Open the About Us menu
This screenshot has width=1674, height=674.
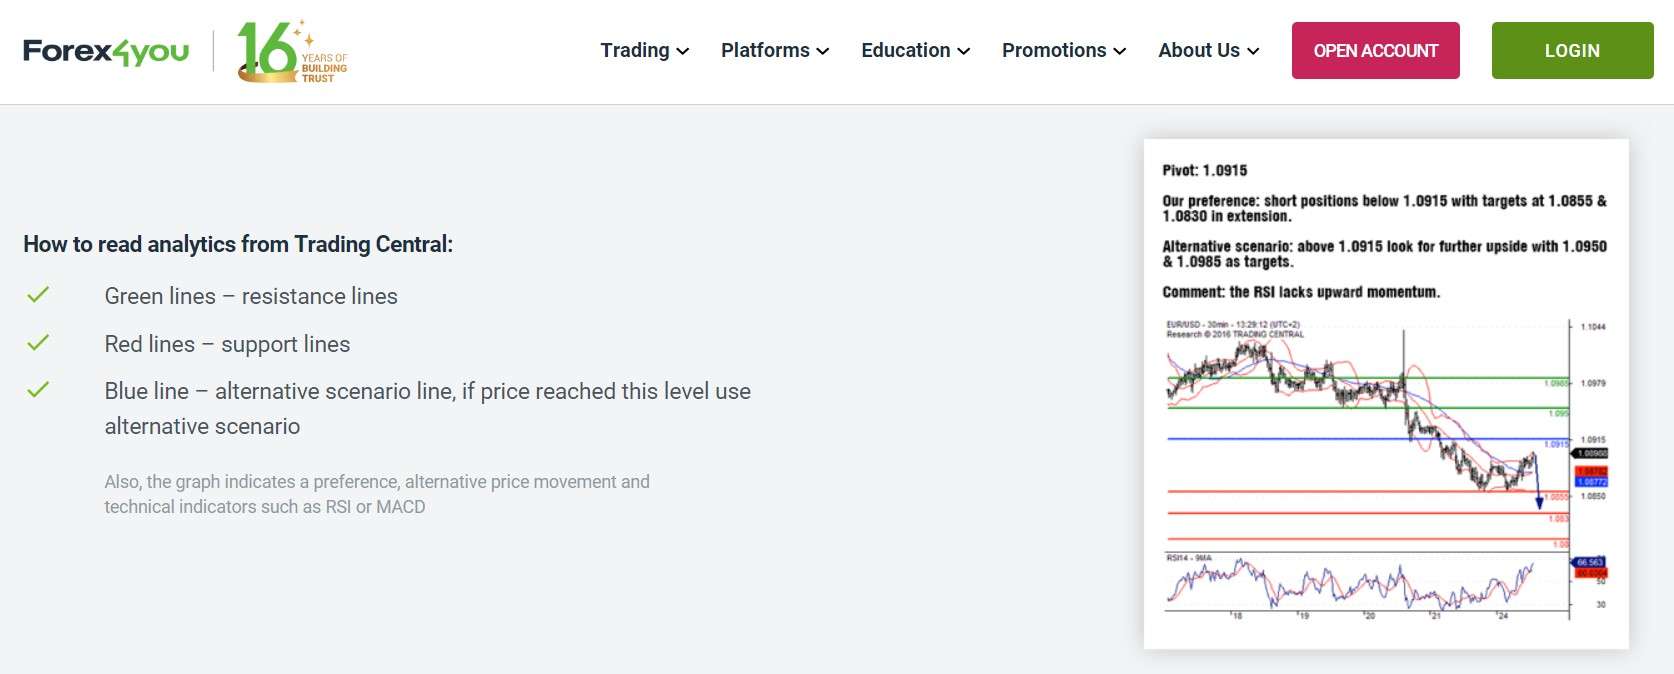(1199, 50)
